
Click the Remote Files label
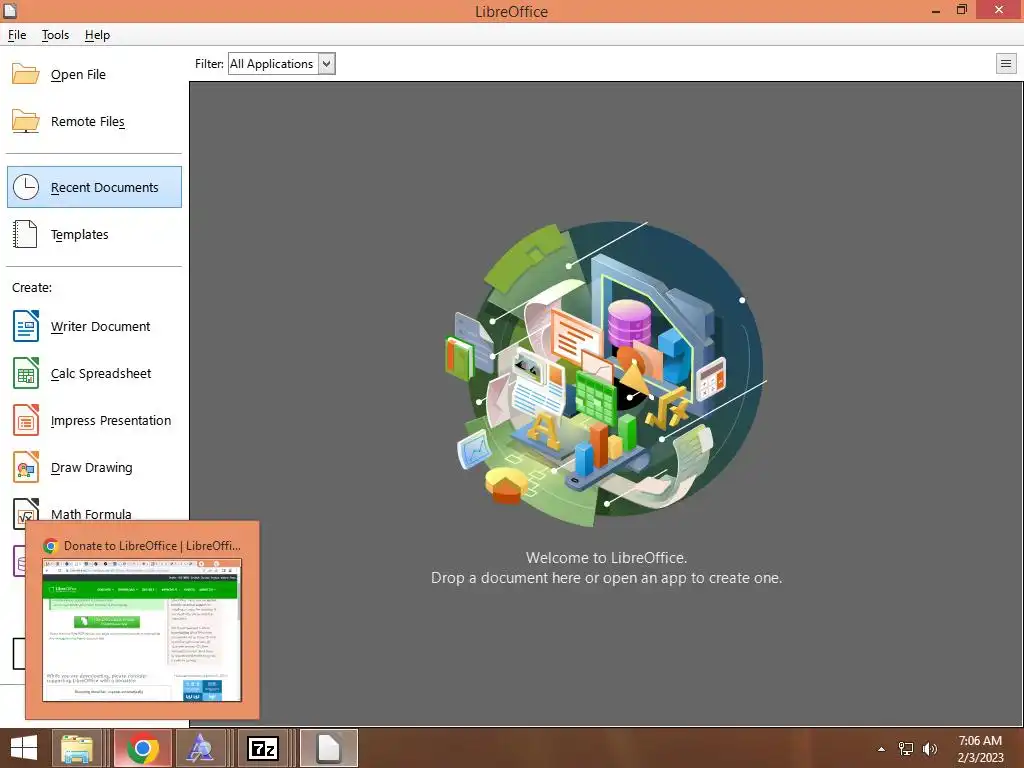[88, 121]
